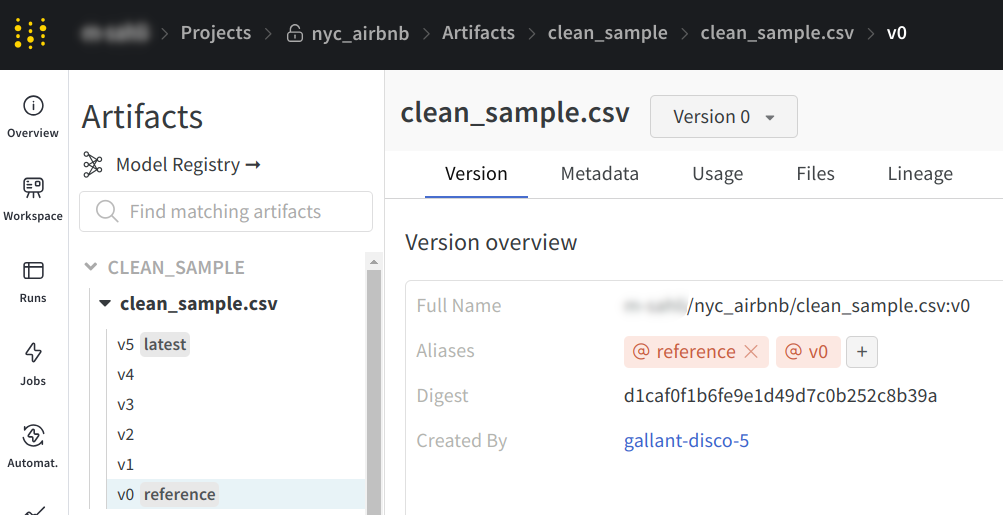Viewport: 1003px width, 515px height.
Task: Click the Weights & Biases logo
Action: (30, 33)
